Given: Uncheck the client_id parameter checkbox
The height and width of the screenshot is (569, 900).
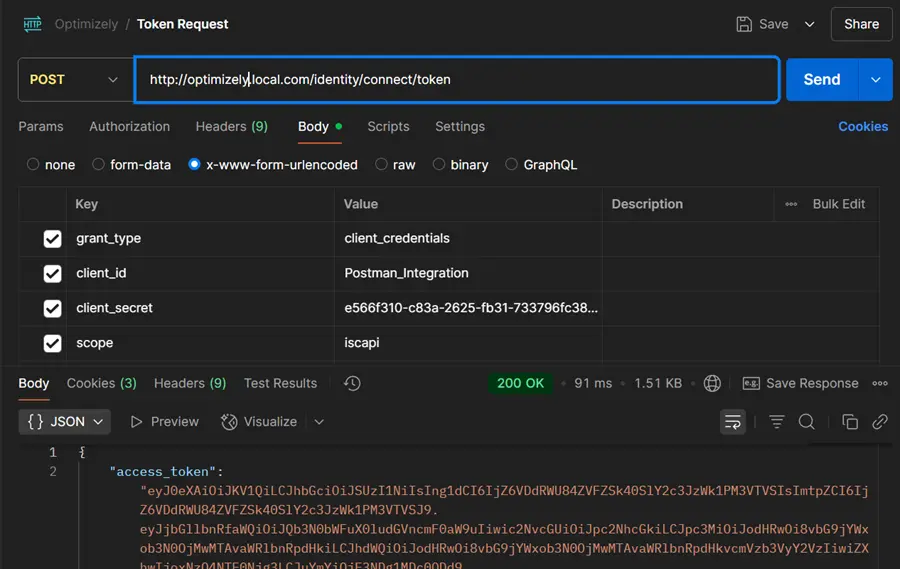Looking at the screenshot, I should (52, 274).
